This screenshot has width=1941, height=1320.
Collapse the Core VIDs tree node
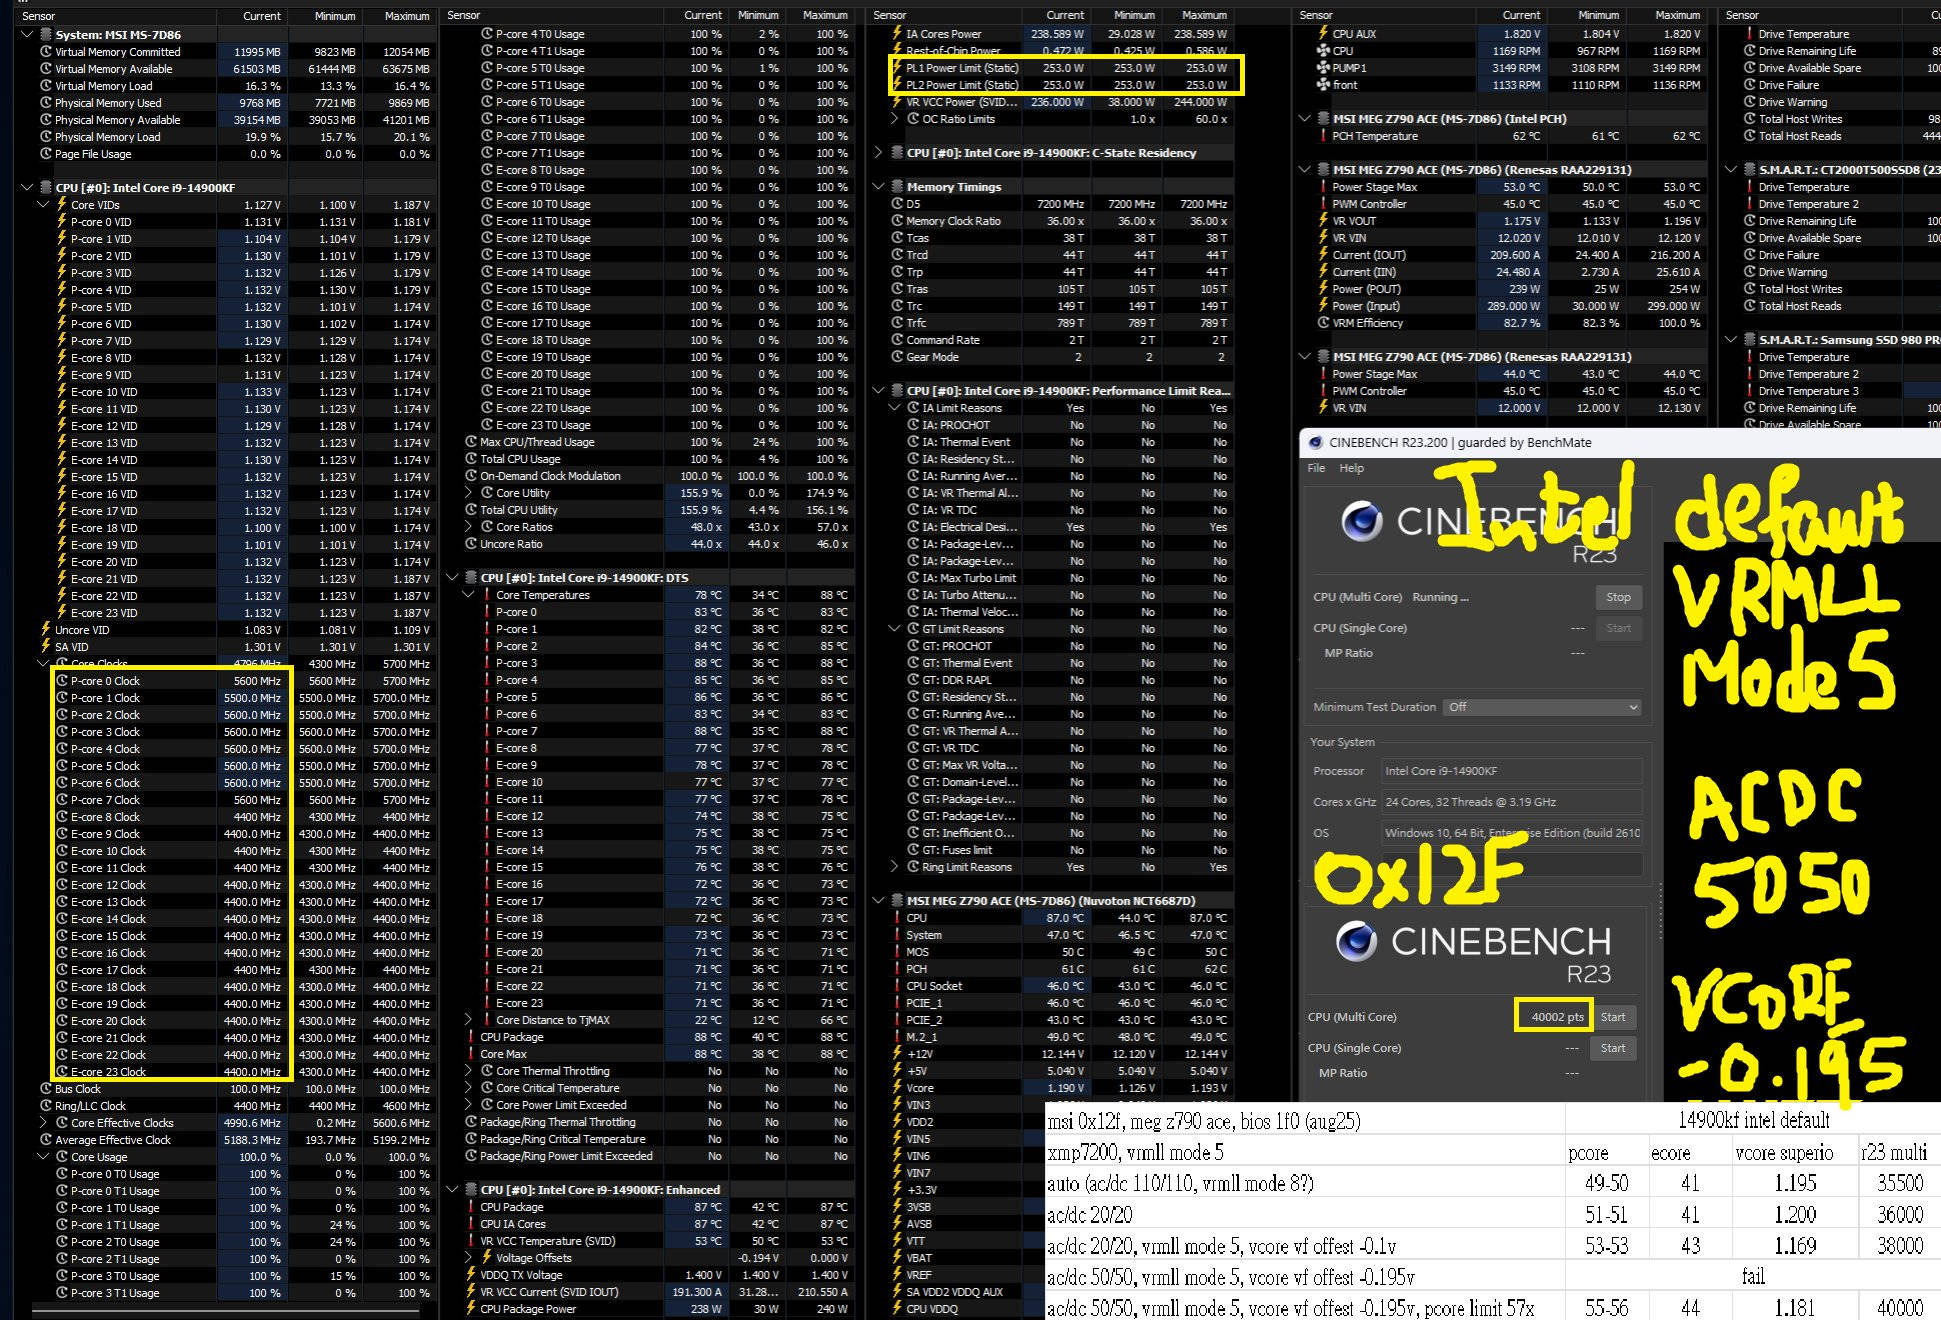(x=43, y=205)
